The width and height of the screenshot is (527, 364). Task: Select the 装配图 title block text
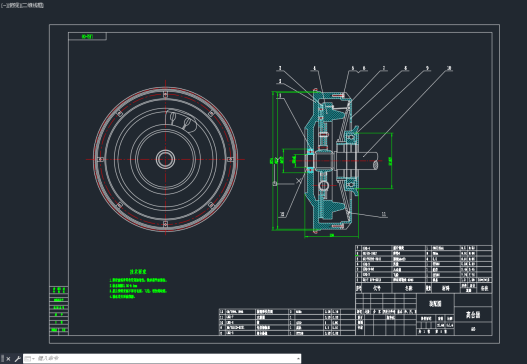click(435, 304)
